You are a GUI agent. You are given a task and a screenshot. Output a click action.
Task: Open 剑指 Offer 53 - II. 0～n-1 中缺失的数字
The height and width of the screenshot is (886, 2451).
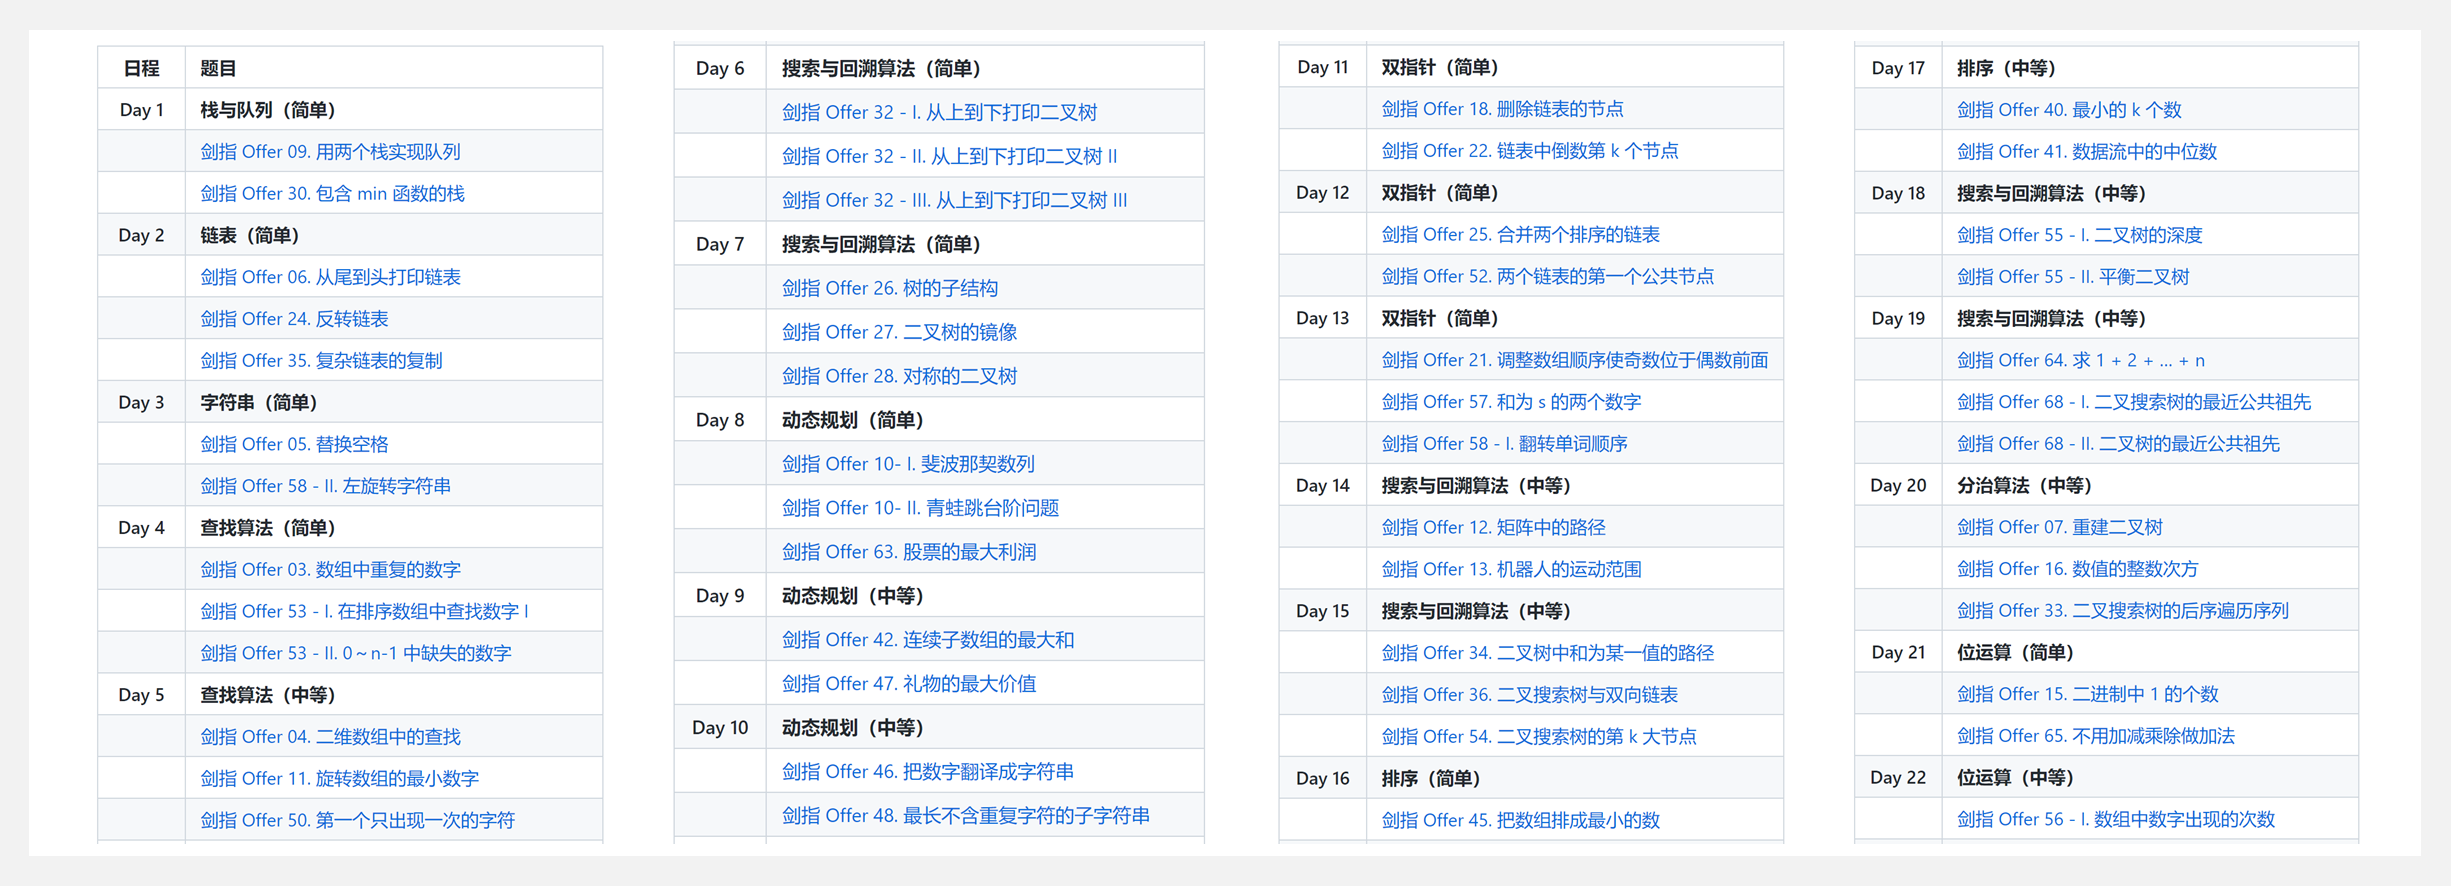tap(355, 653)
